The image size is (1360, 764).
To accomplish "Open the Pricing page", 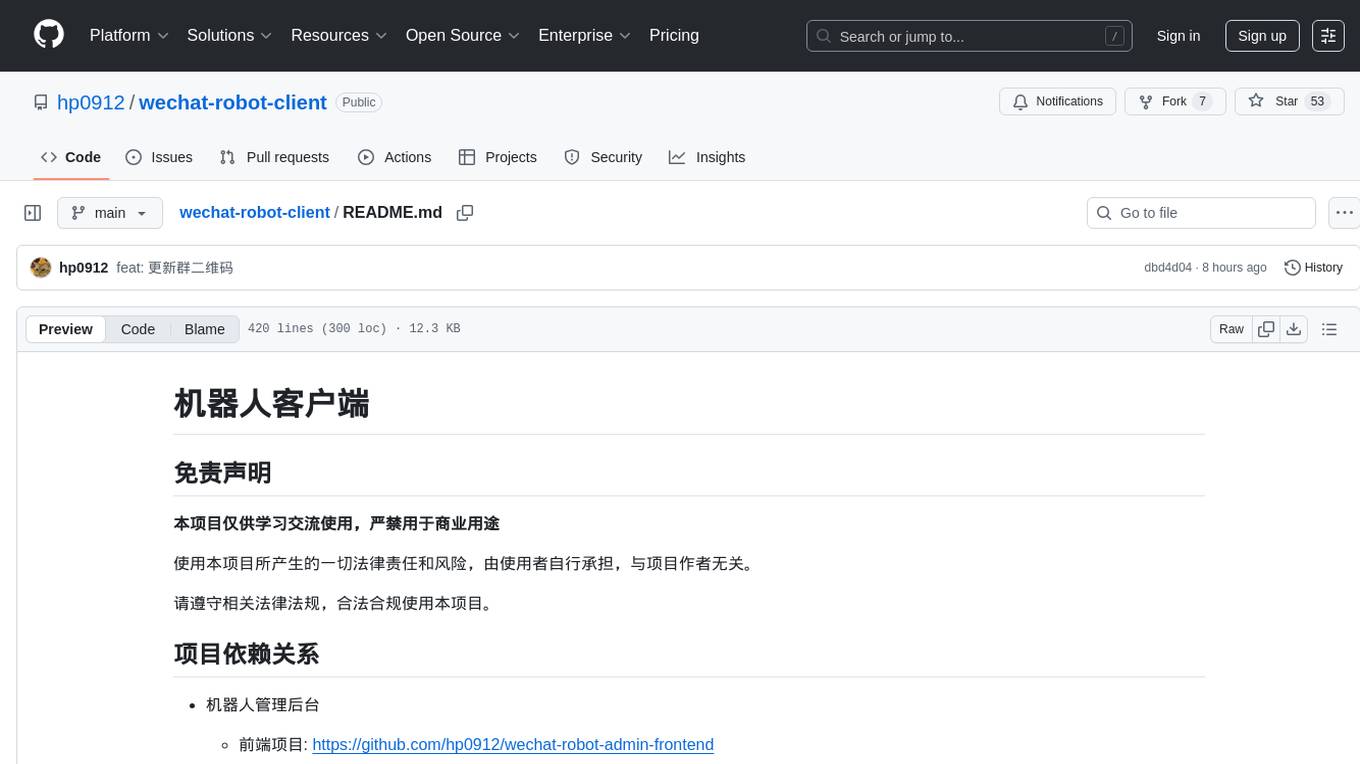I will [x=674, y=35].
